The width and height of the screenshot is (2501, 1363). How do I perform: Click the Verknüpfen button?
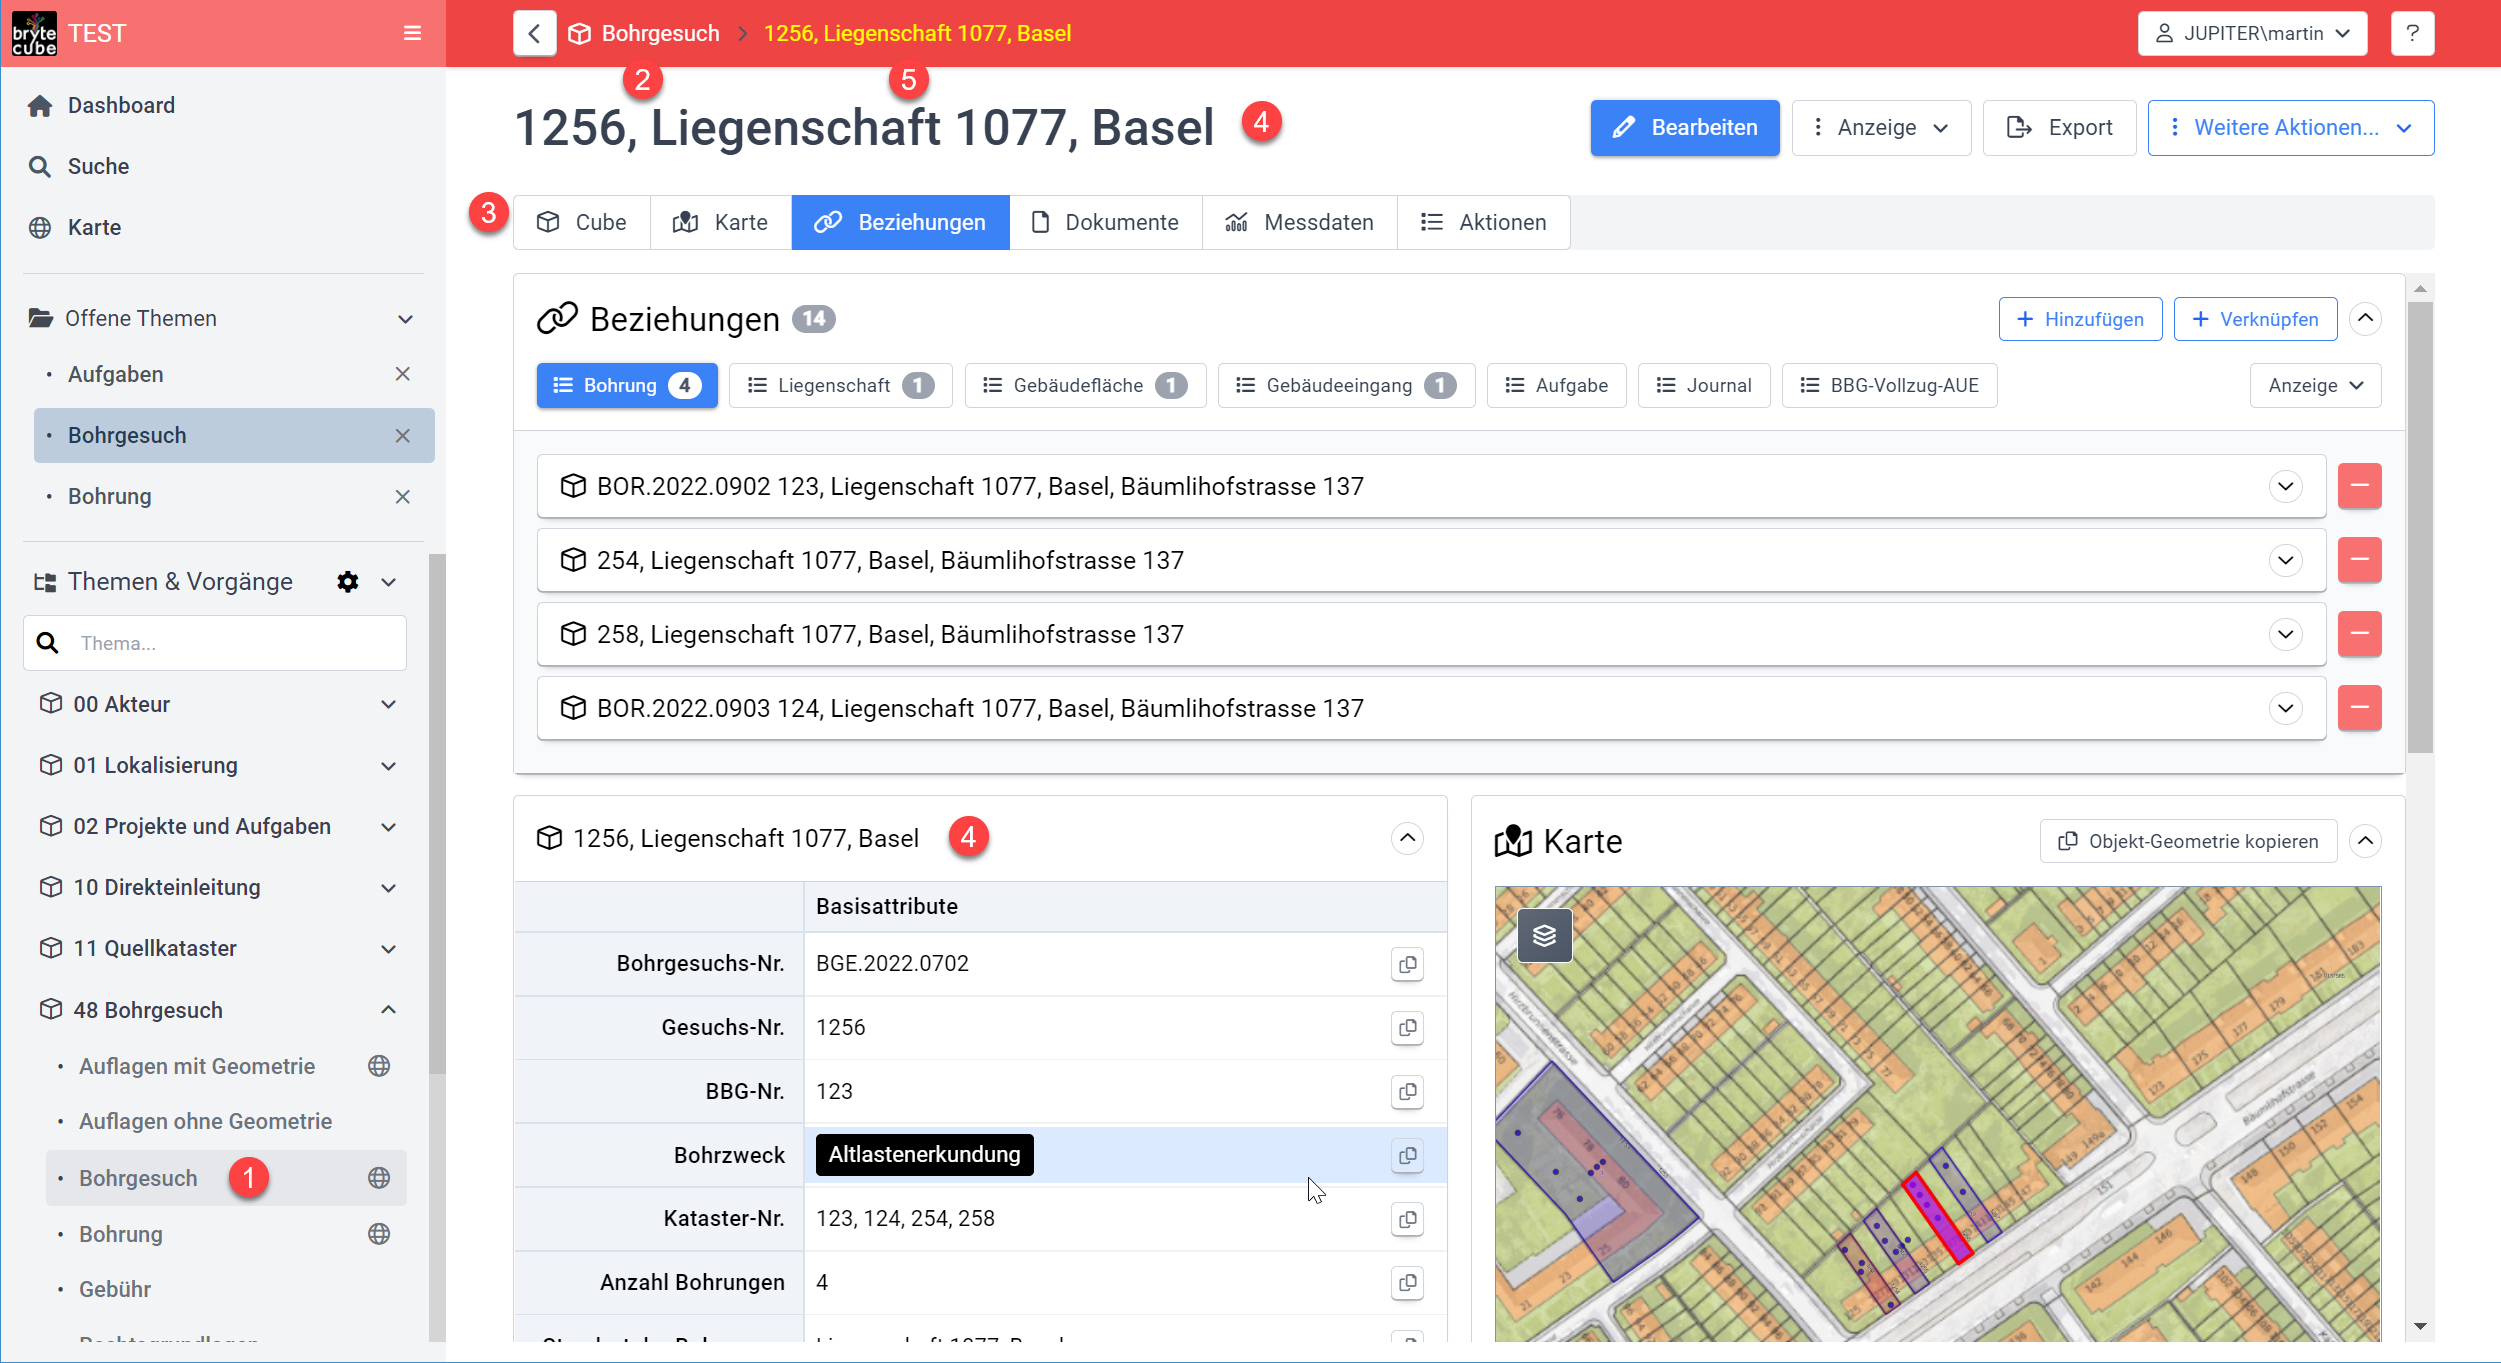point(2255,319)
